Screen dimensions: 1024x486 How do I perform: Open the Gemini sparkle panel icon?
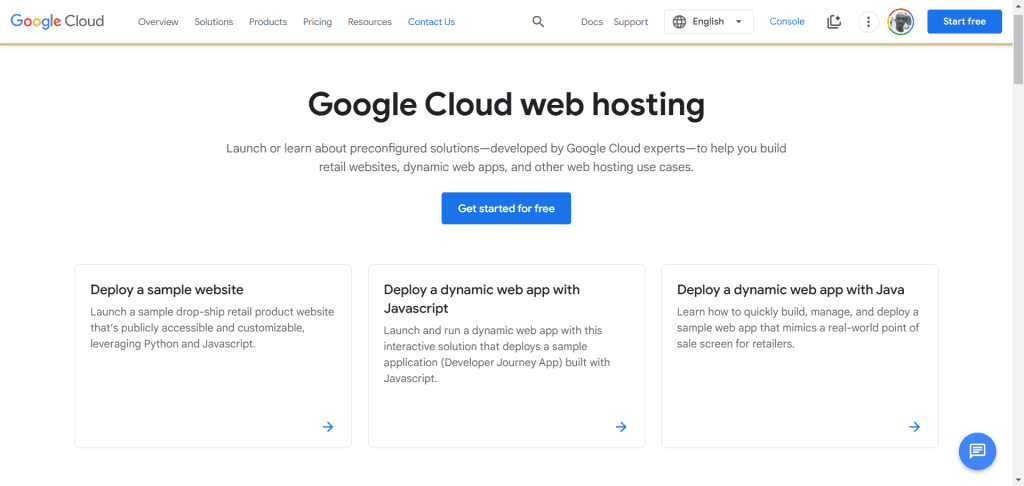tap(834, 22)
